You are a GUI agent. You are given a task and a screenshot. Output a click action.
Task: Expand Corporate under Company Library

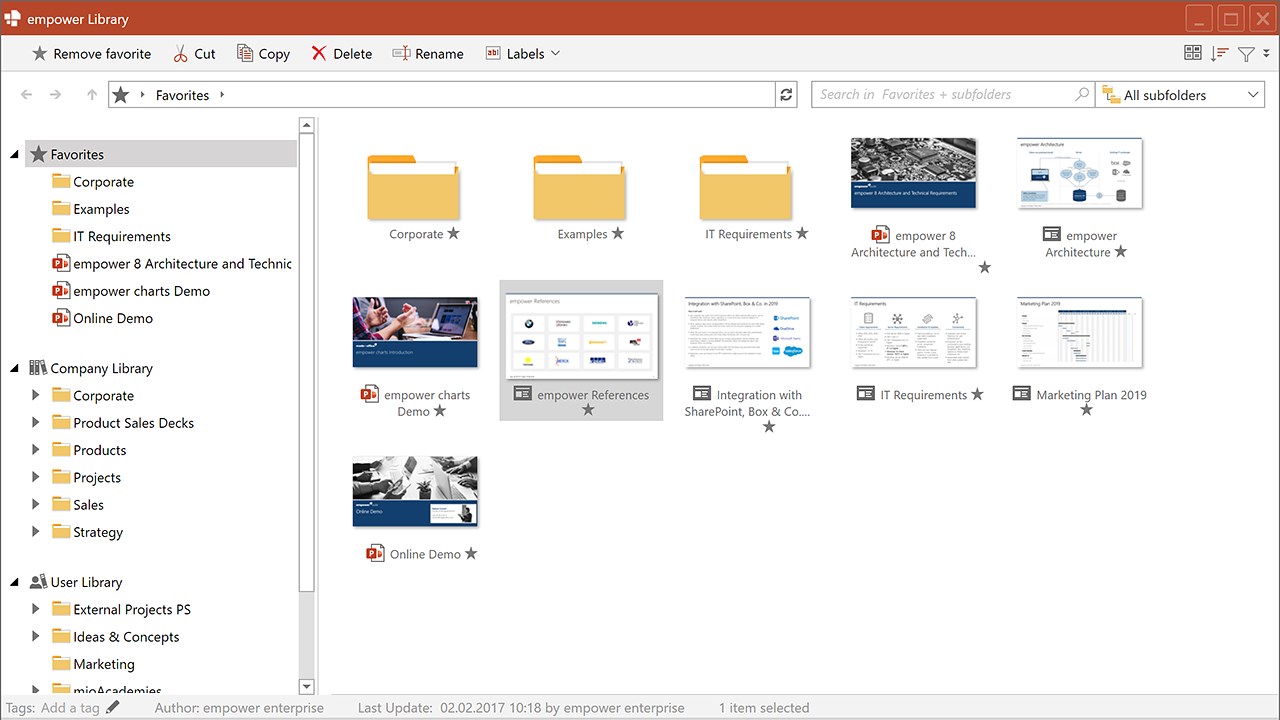36,395
